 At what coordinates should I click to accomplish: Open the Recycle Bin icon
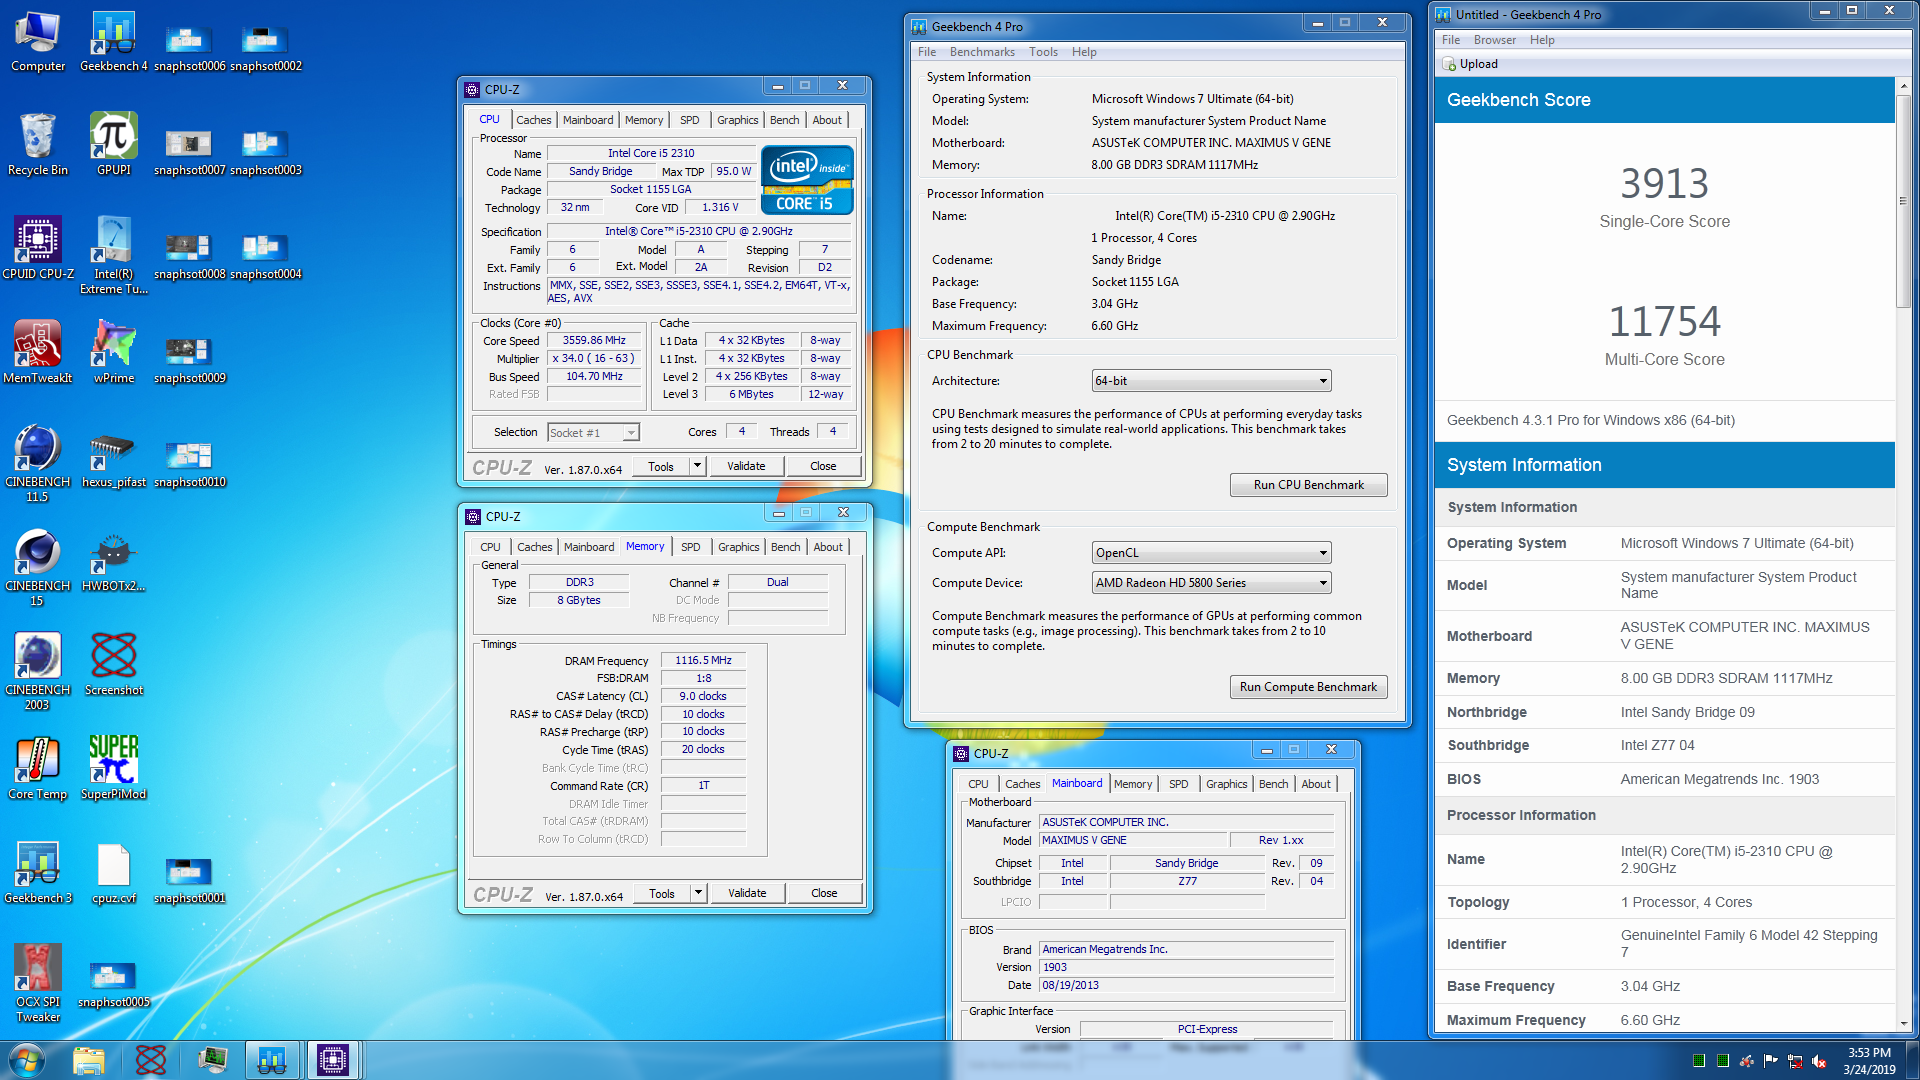tap(38, 145)
